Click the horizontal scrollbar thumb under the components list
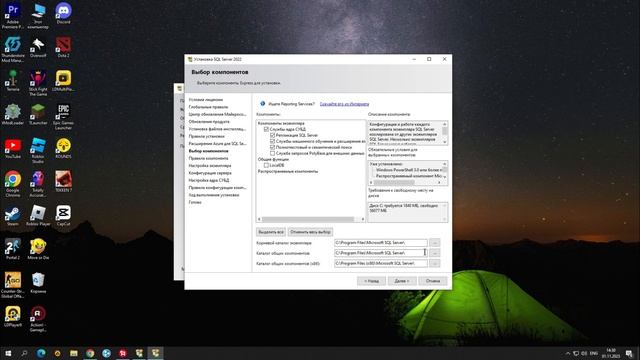The height and width of the screenshot is (360, 640). 308,219
